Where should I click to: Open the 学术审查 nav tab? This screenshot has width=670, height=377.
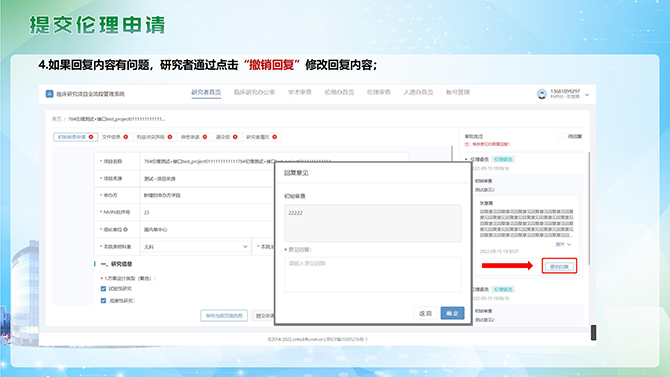click(300, 92)
